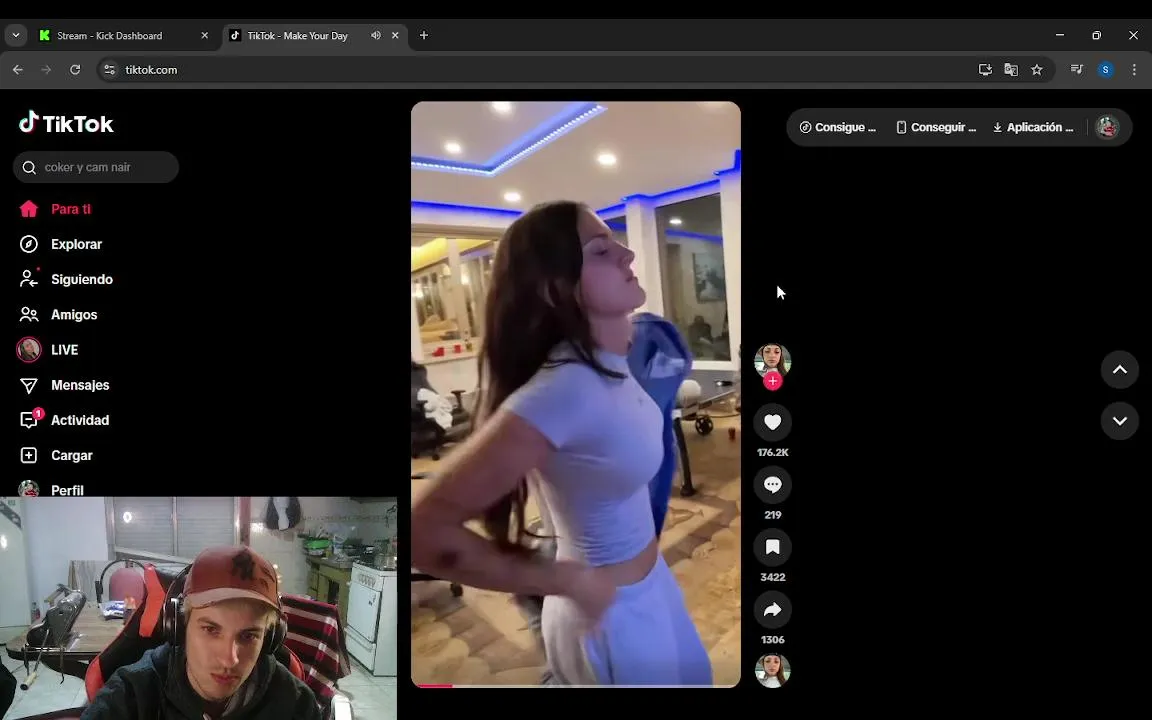
Task: Bookmark this page with star icon
Action: pos(1037,70)
